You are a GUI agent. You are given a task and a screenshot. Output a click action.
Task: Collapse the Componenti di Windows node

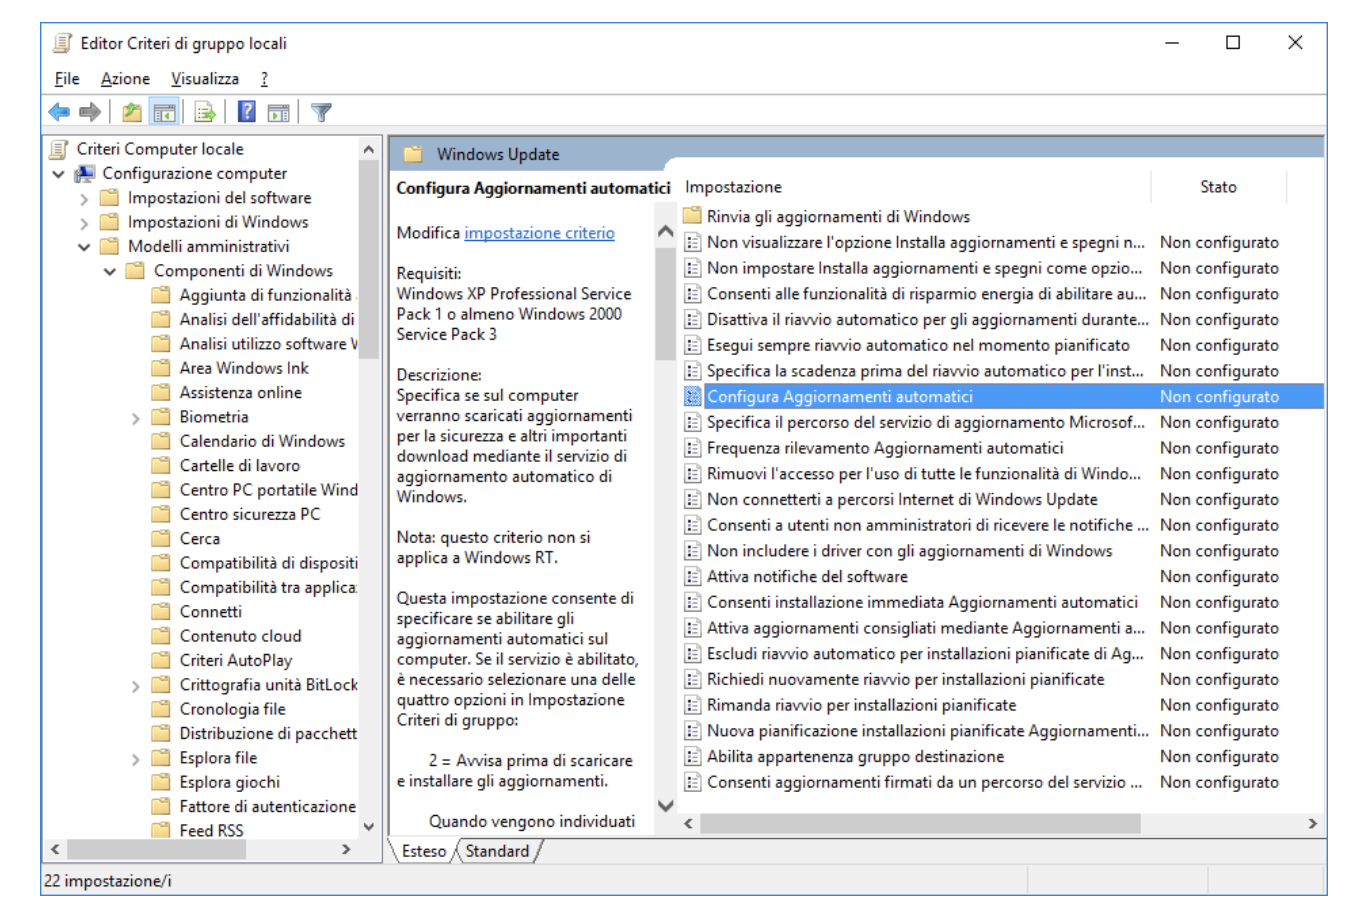coord(110,271)
